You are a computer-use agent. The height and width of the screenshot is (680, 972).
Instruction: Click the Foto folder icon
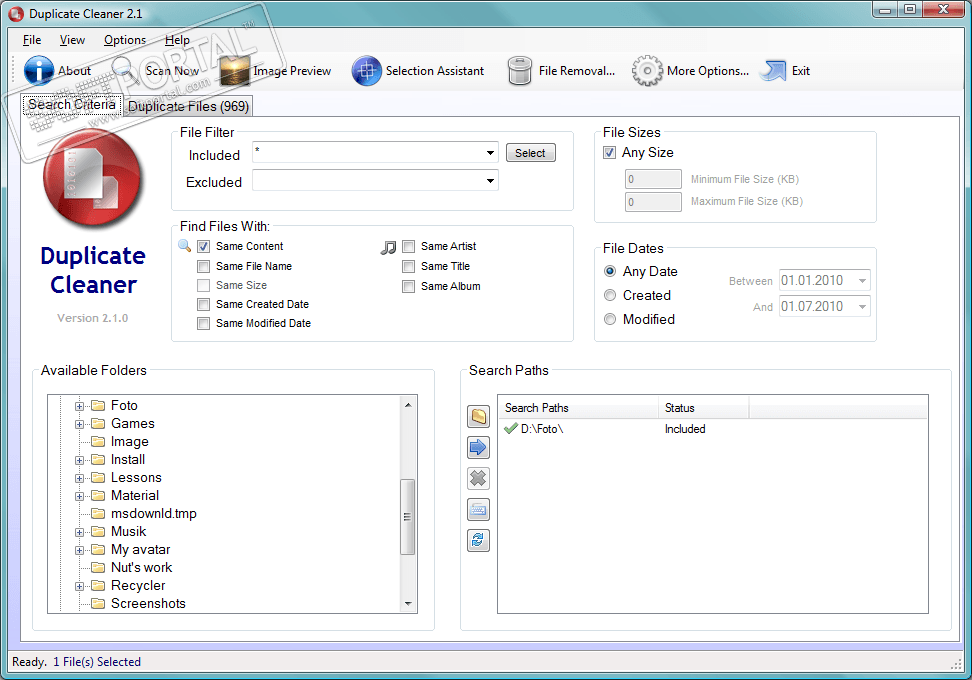pyautogui.click(x=98, y=405)
